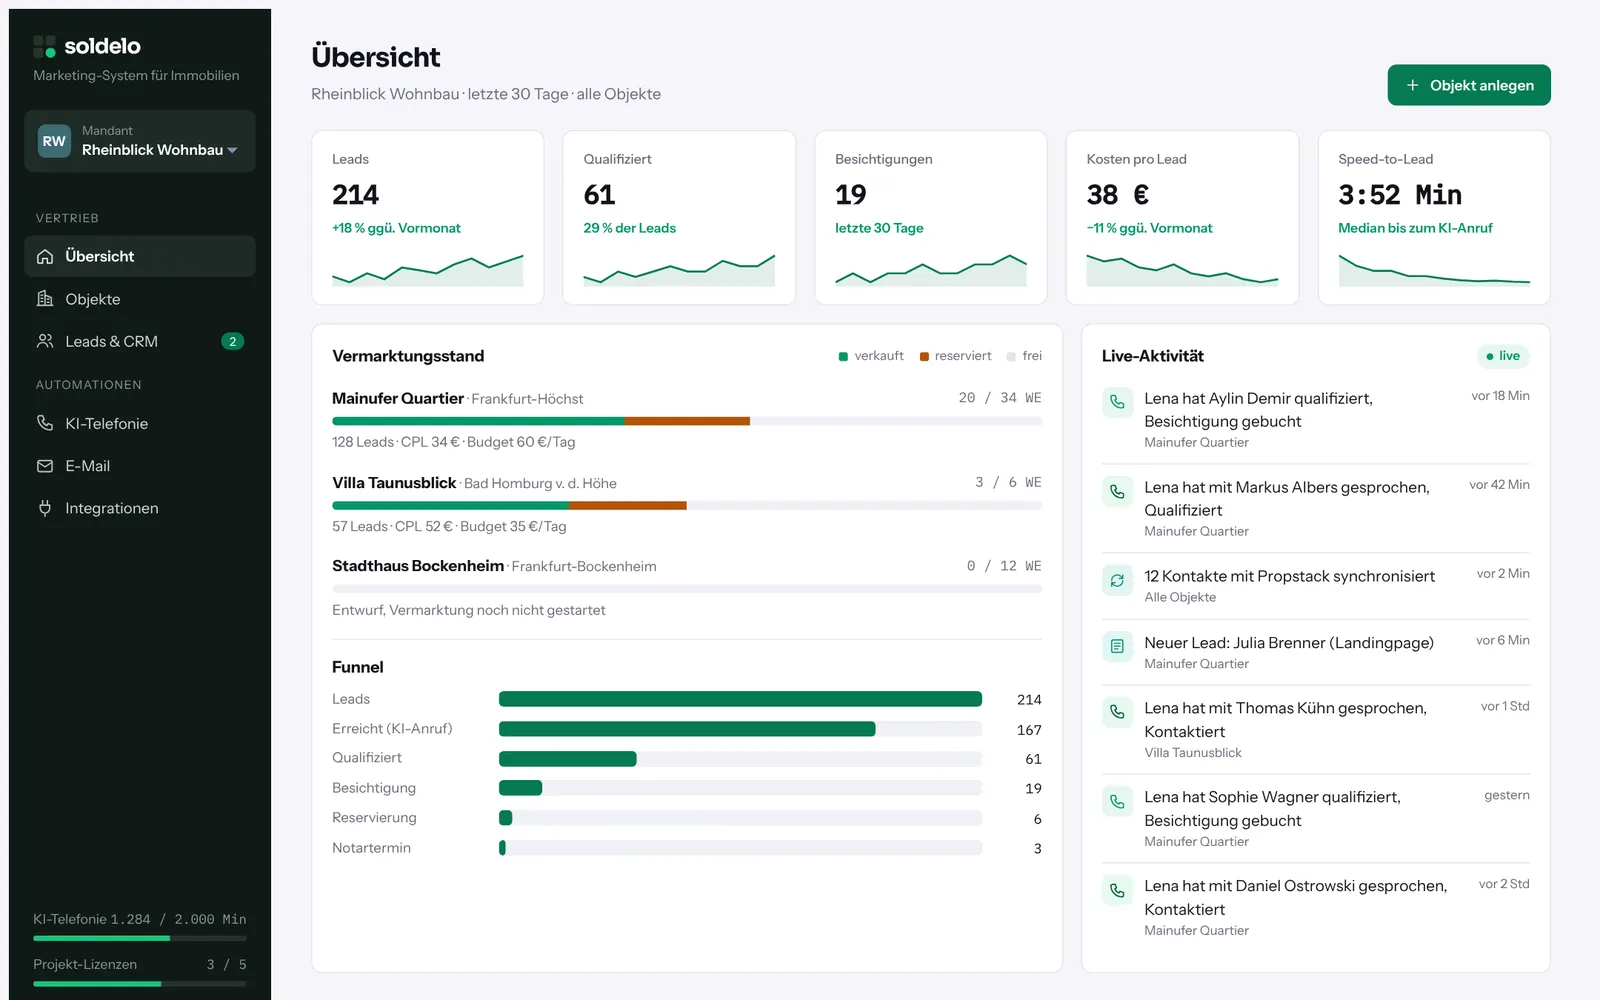
Task: Click the verkauft legend swatch
Action: click(843, 356)
